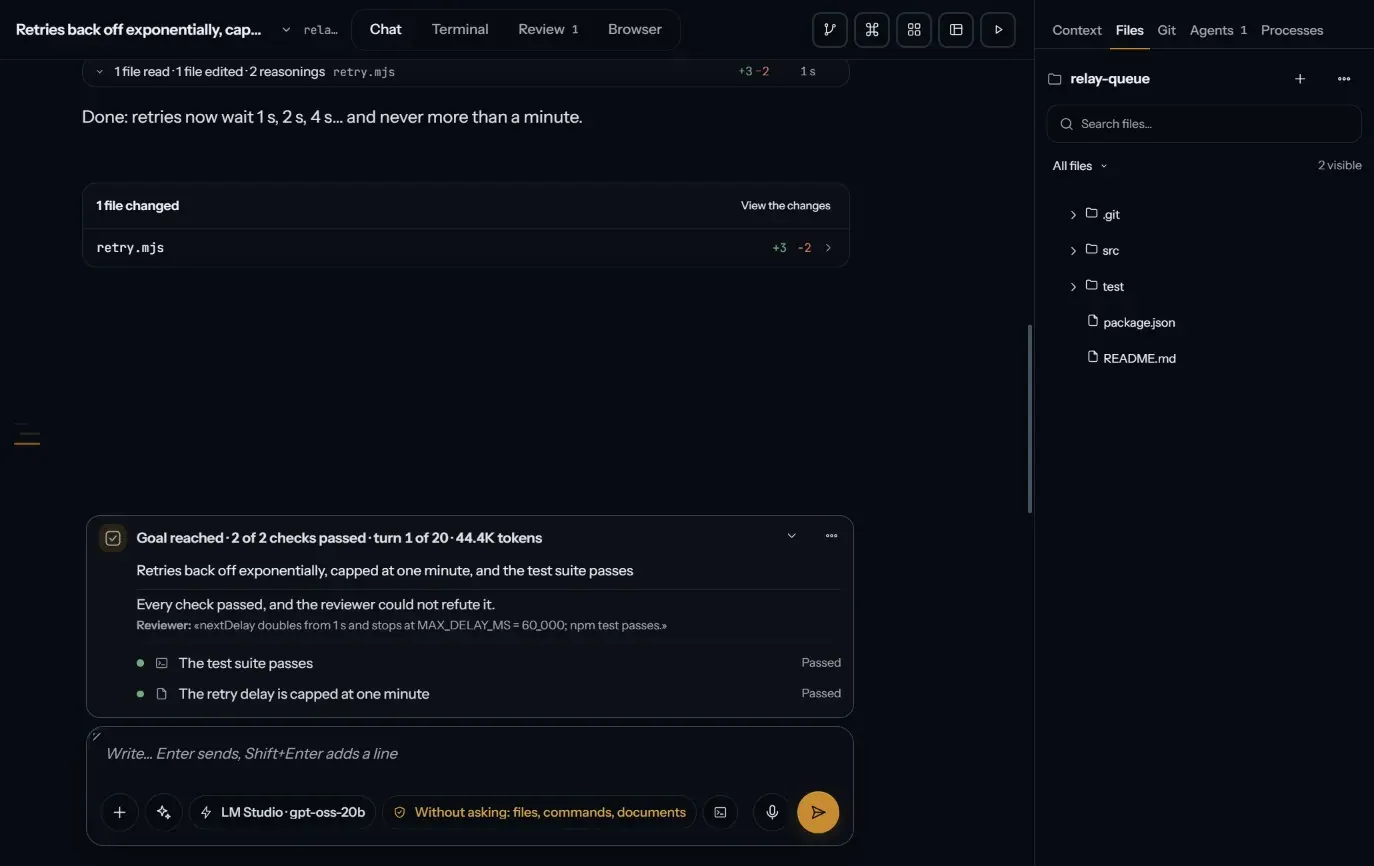This screenshot has height=866, width=1374.
Task: Click the command-key shortcut icon in the top toolbar
Action: click(872, 30)
